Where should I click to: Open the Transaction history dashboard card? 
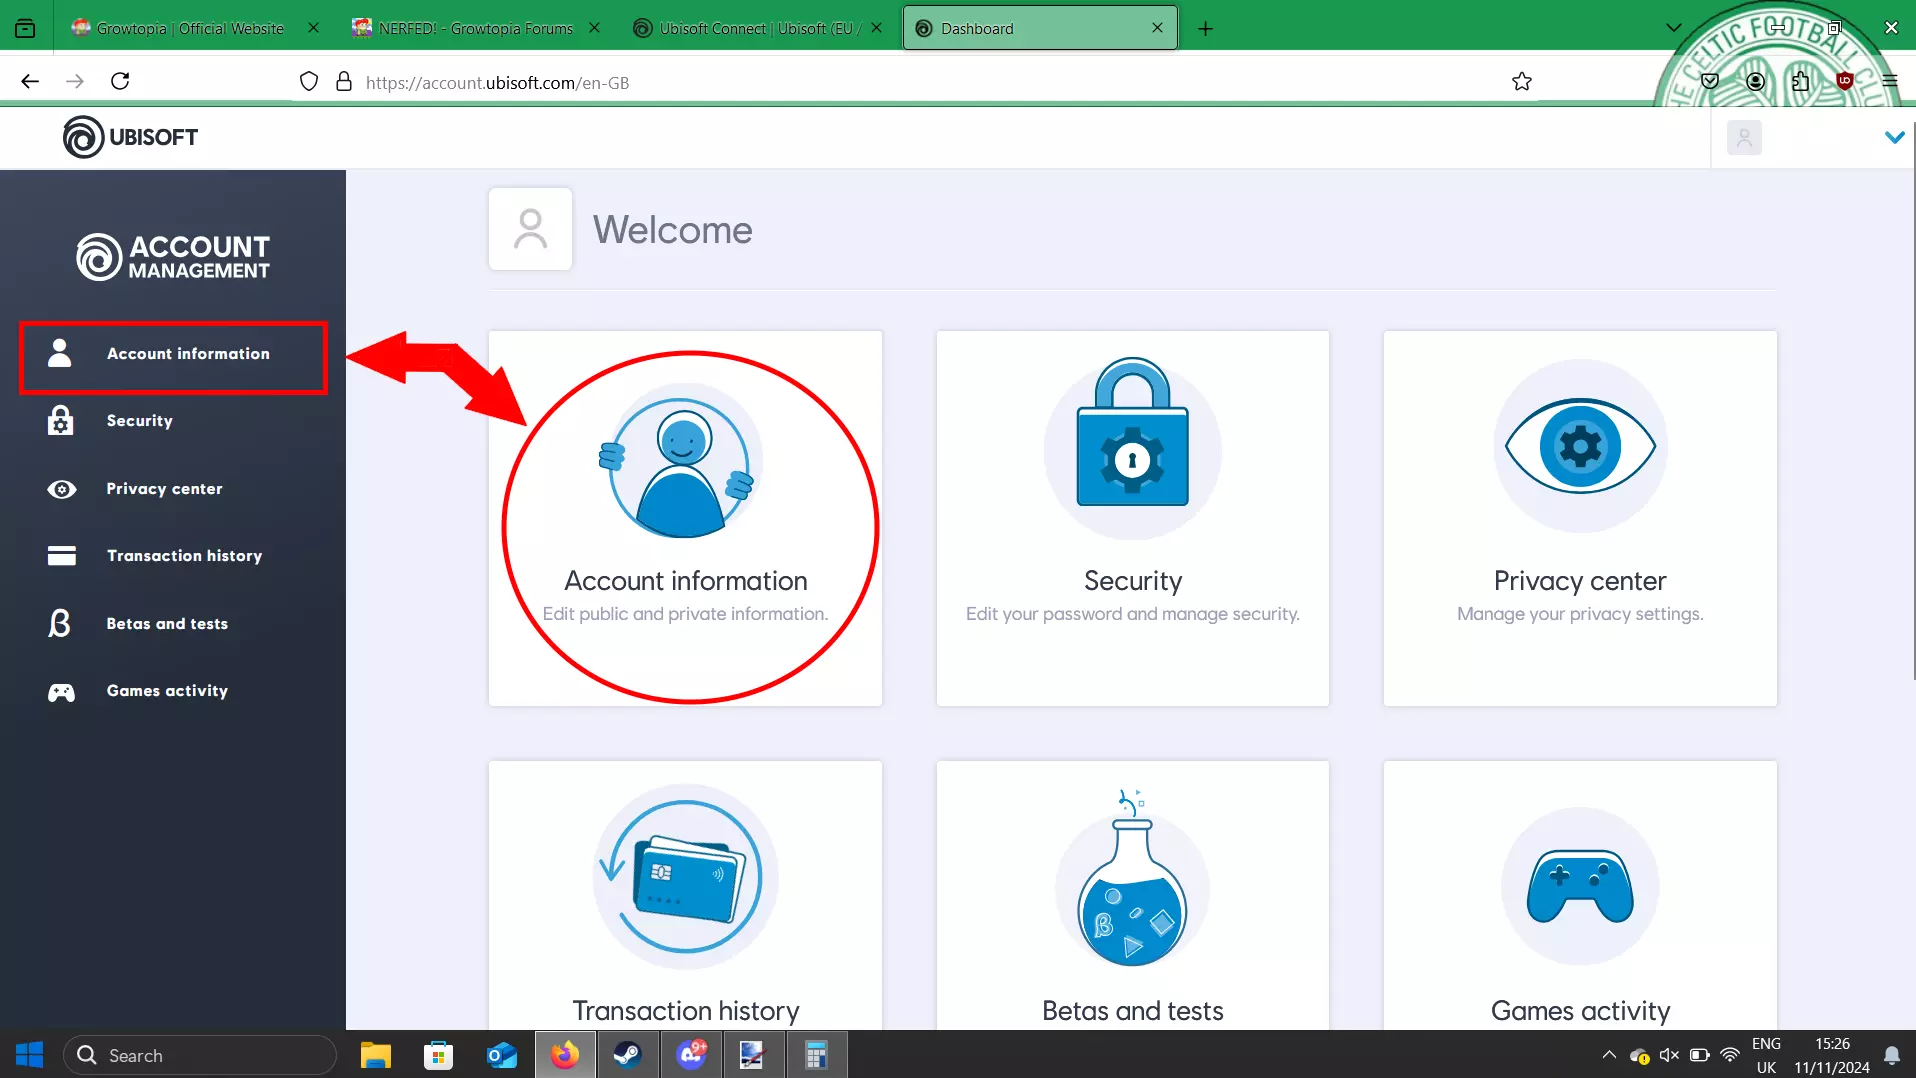(685, 896)
